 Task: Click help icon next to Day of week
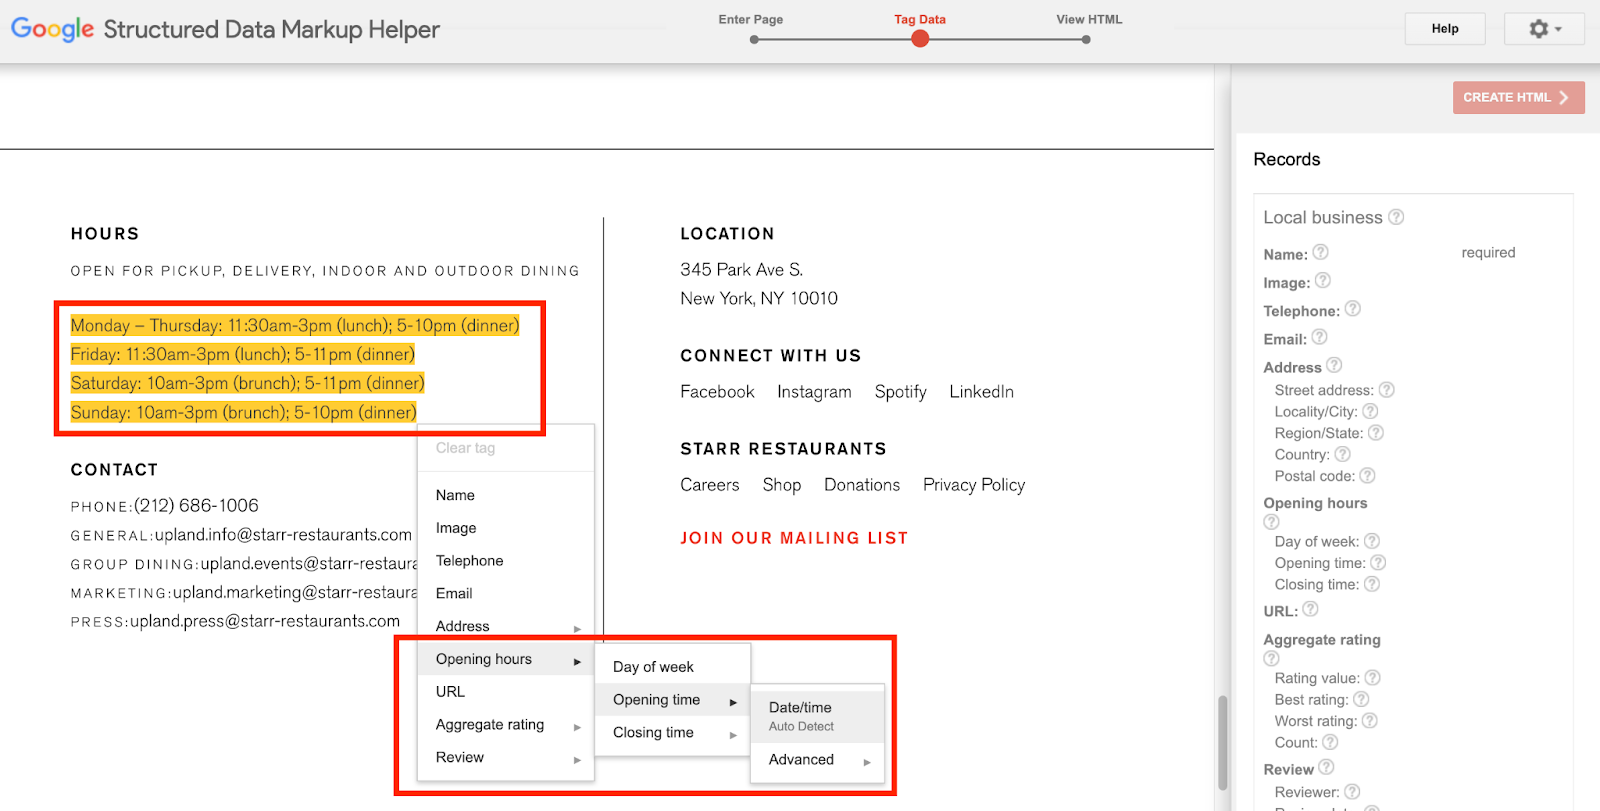1371,541
